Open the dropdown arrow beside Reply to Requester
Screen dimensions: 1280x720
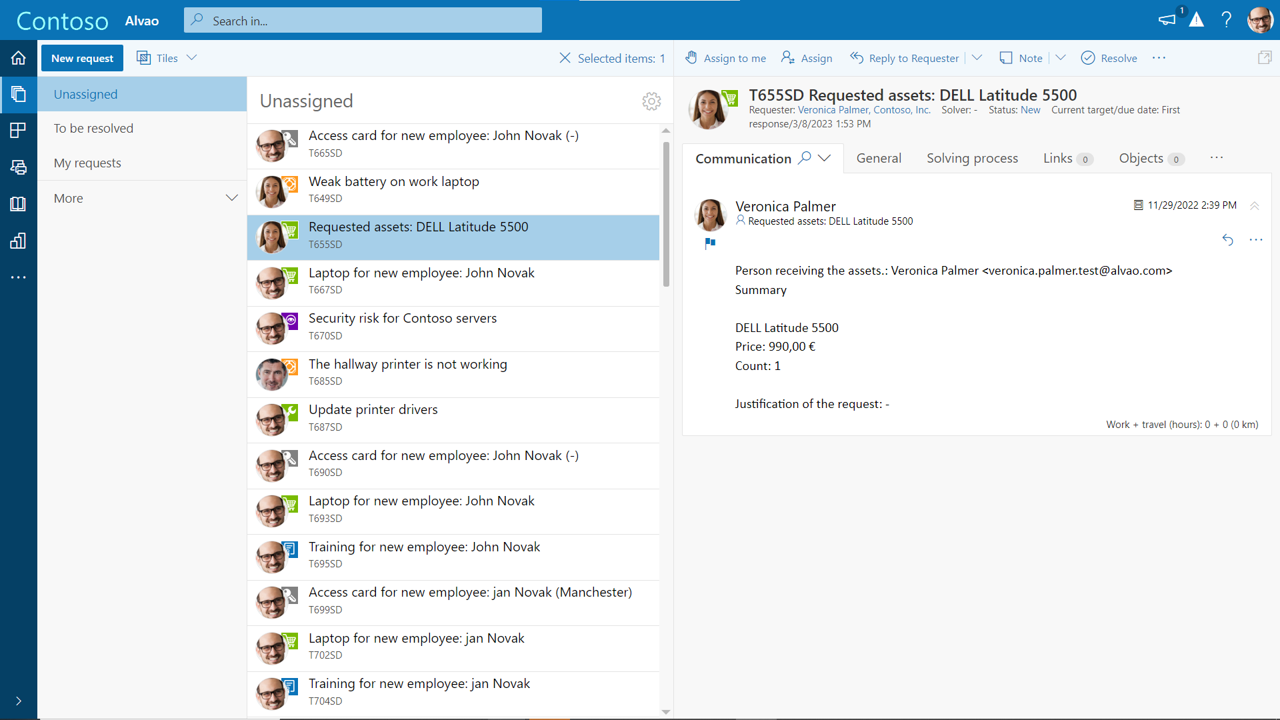click(977, 58)
